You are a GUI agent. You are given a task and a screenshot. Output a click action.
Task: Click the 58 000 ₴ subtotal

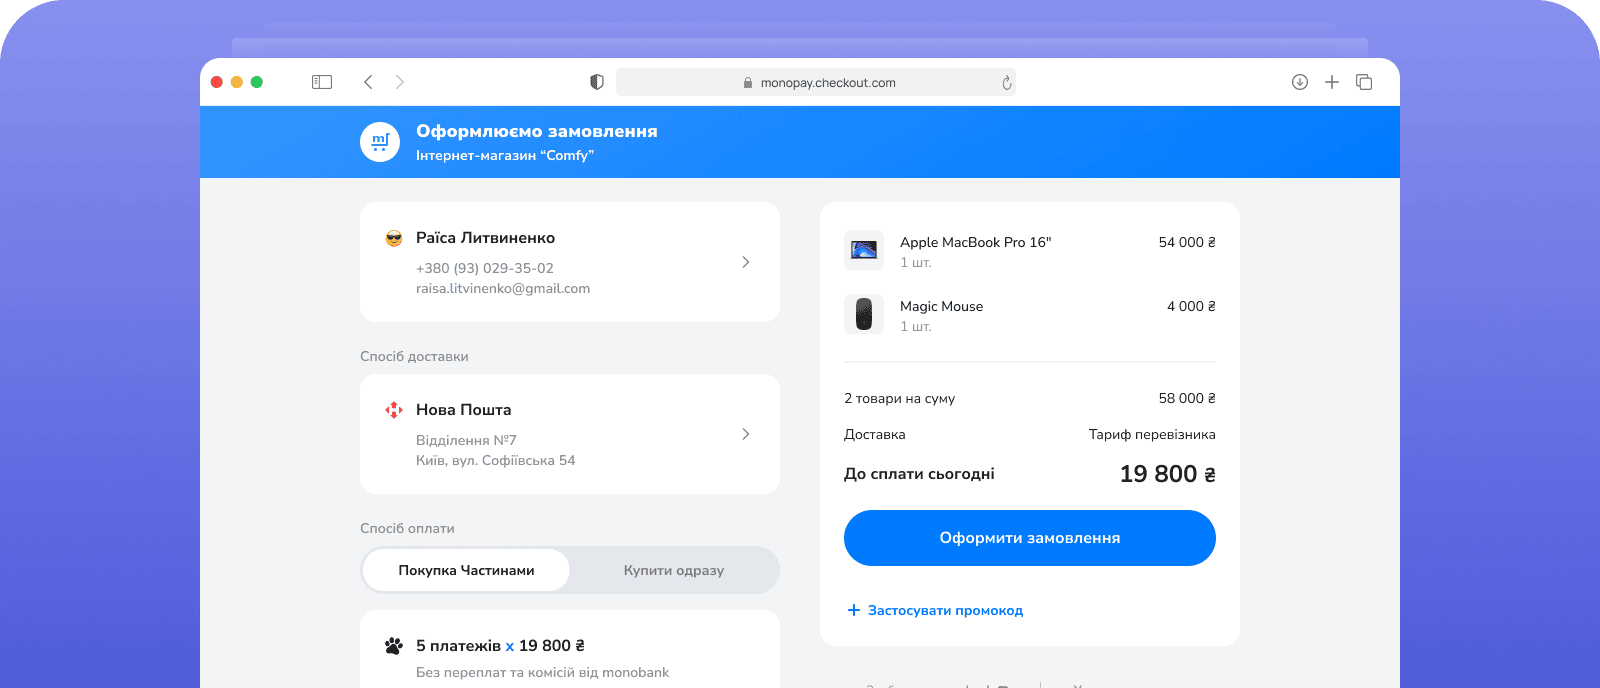1187,398
